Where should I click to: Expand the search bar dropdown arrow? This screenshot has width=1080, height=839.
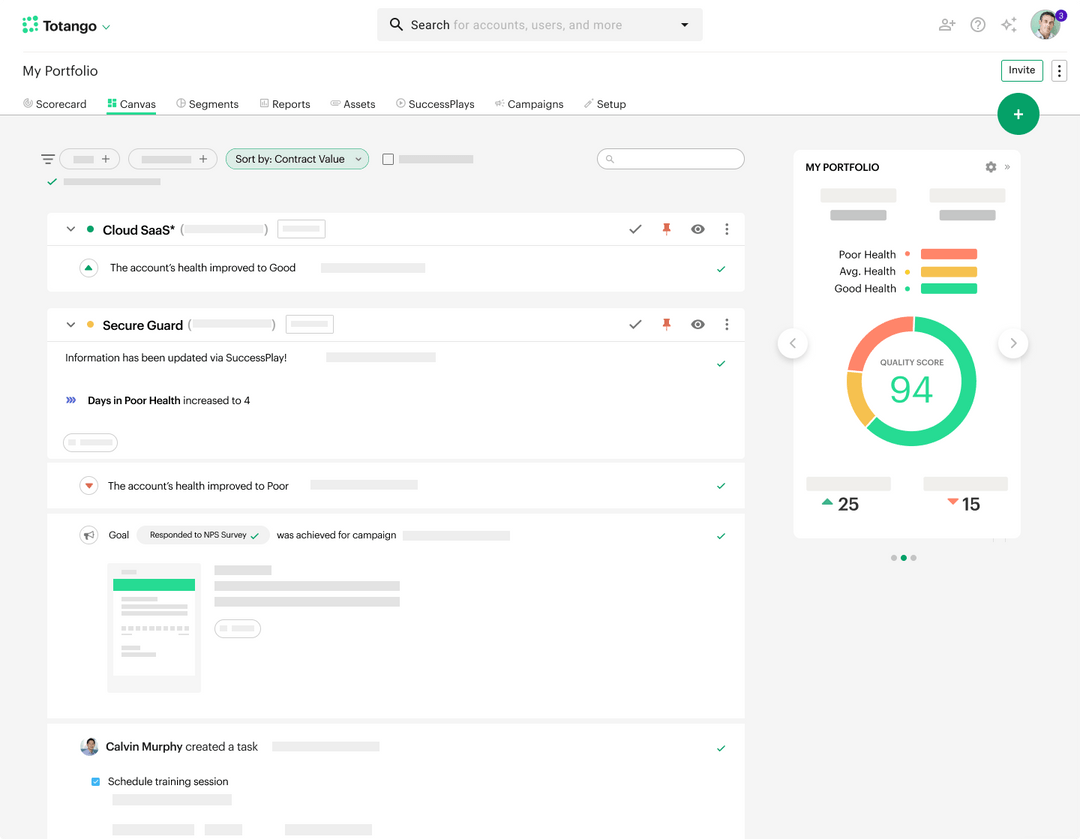click(x=684, y=24)
